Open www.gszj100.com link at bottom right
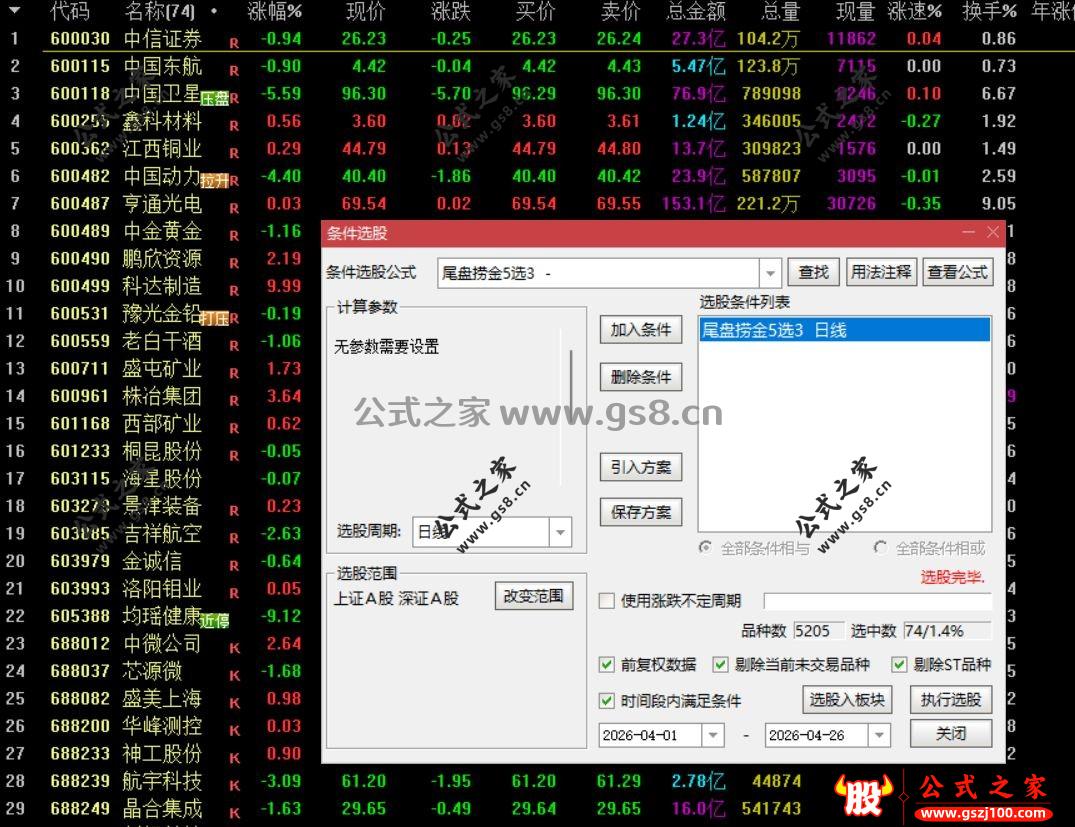The image size is (1075, 827). tap(984, 814)
